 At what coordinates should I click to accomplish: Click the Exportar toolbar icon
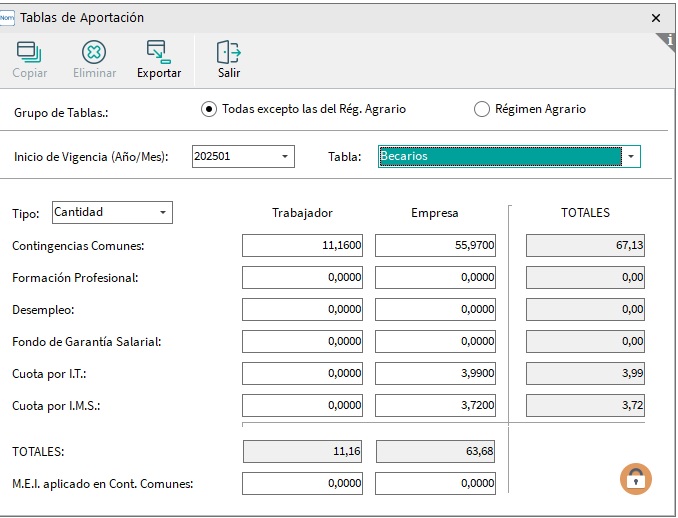159,52
